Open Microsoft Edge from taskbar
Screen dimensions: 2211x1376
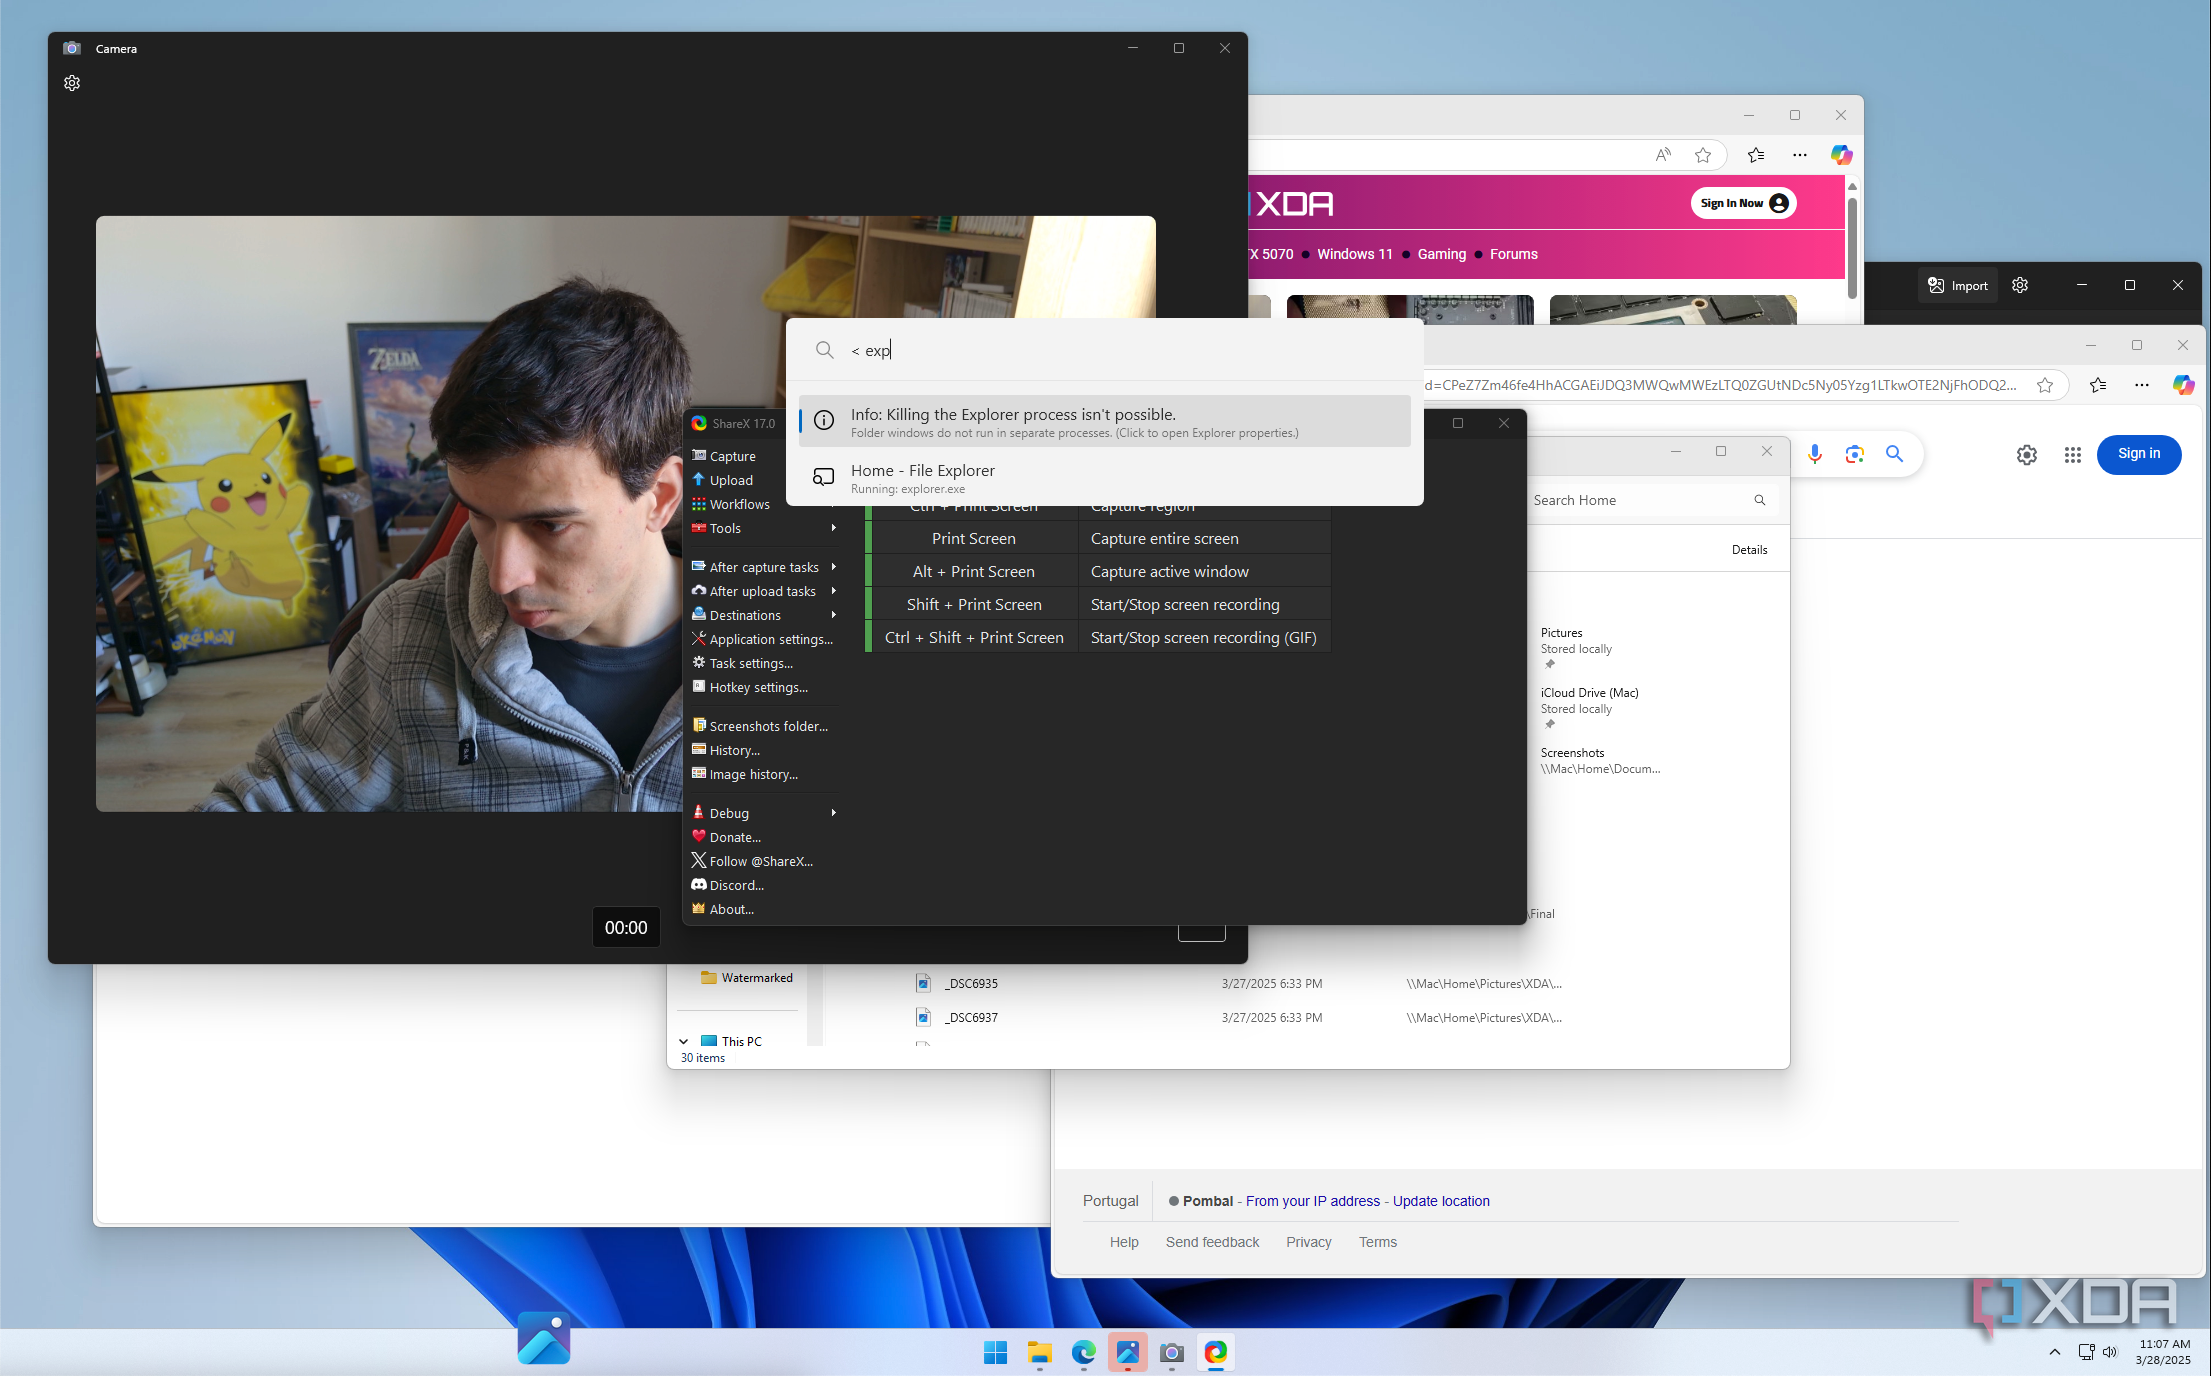click(x=1083, y=1353)
